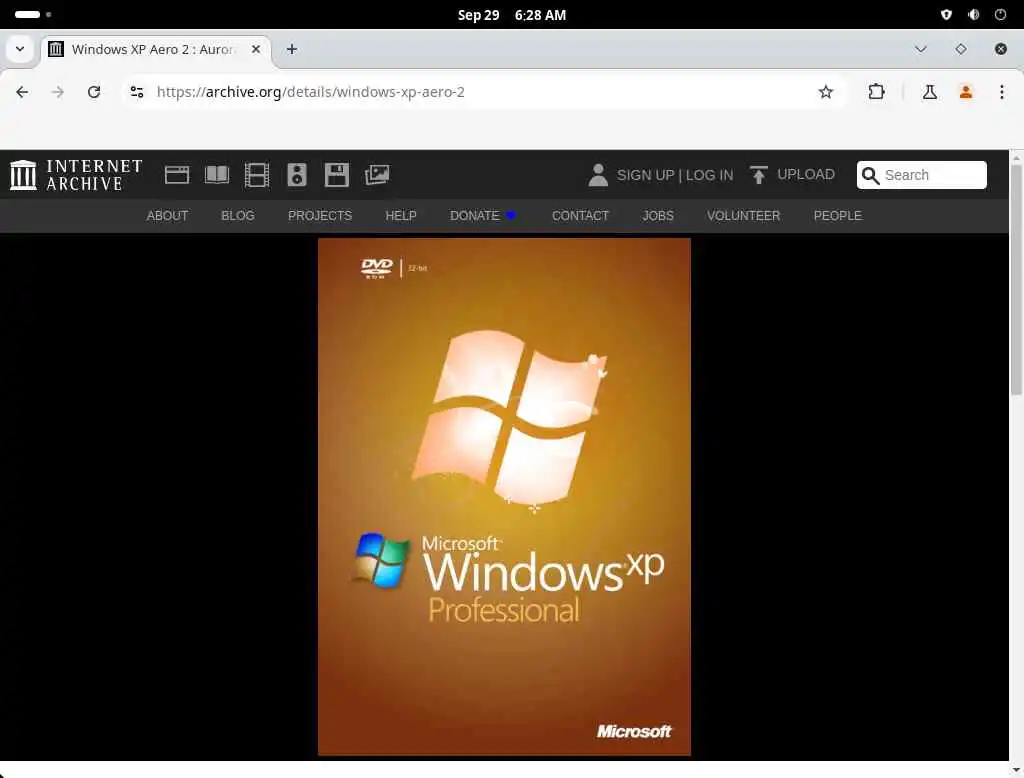
Task: Open the ABOUT menu item
Action: point(167,216)
